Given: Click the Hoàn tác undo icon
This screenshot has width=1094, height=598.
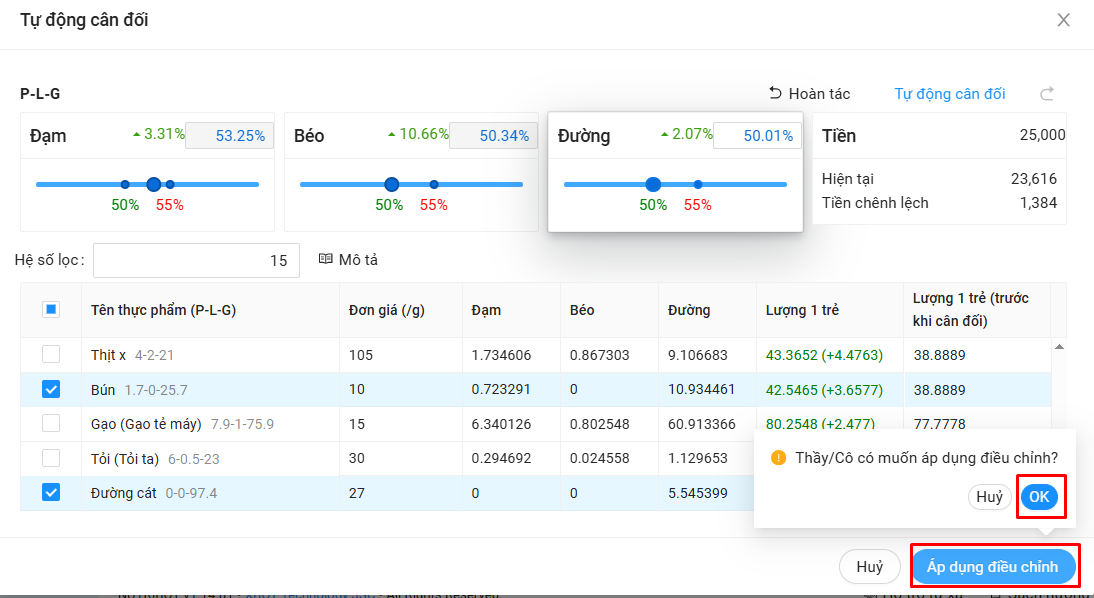Looking at the screenshot, I should point(775,93).
